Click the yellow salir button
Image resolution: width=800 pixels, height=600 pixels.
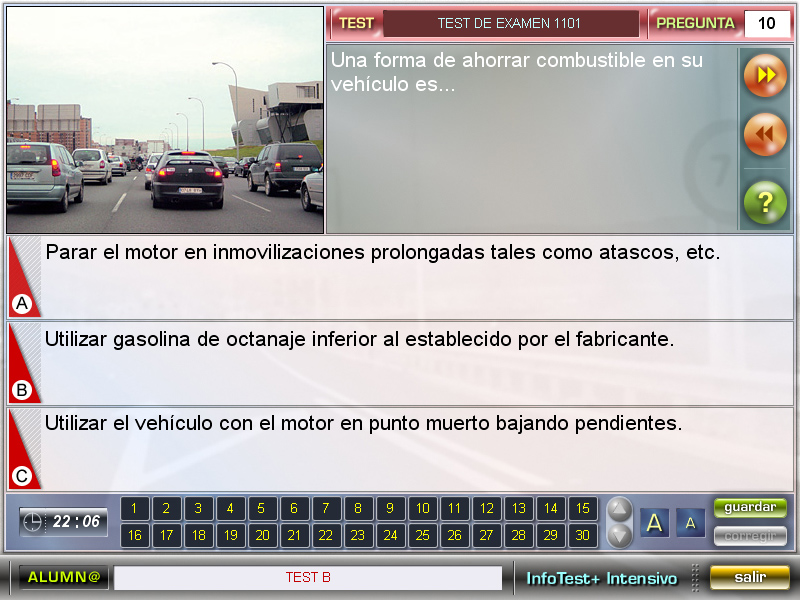[749, 578]
